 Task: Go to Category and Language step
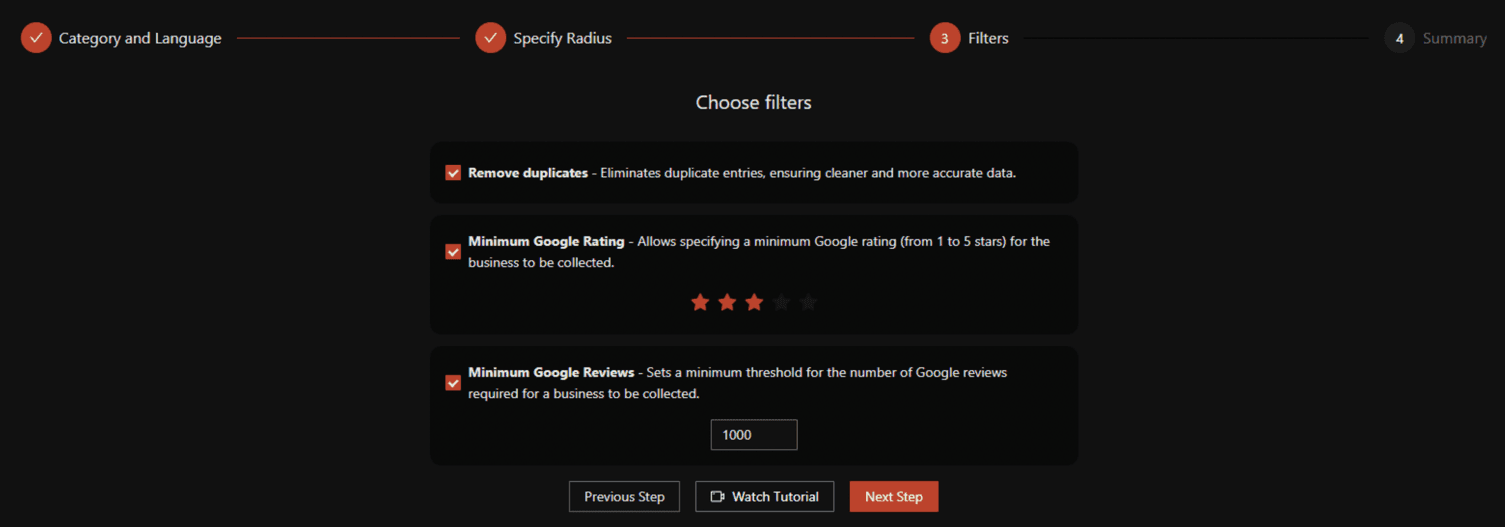click(x=140, y=38)
